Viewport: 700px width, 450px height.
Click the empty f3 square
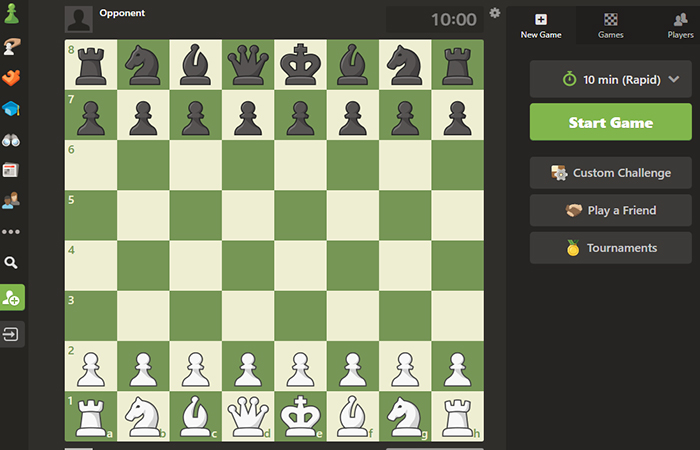pyautogui.click(x=353, y=316)
